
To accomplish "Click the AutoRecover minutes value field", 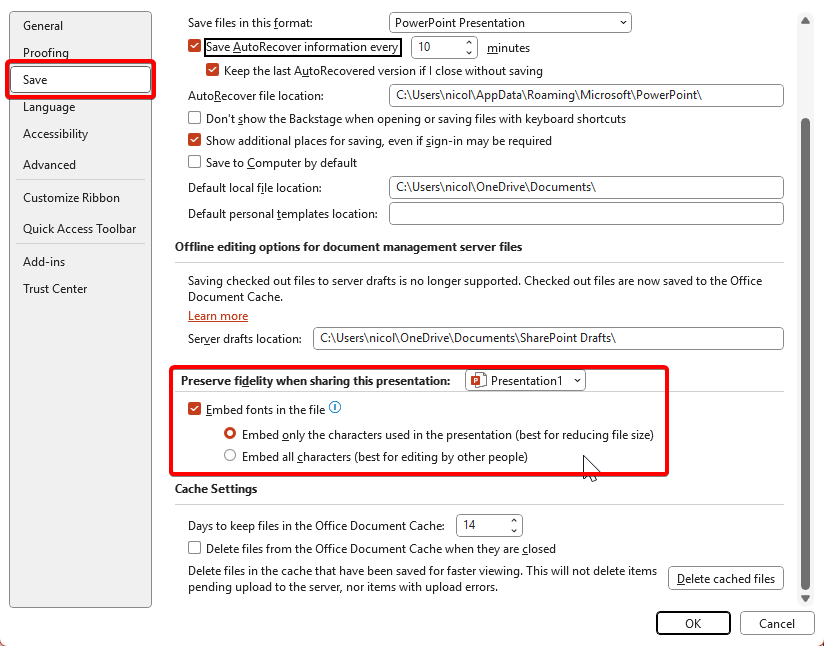I will point(437,47).
